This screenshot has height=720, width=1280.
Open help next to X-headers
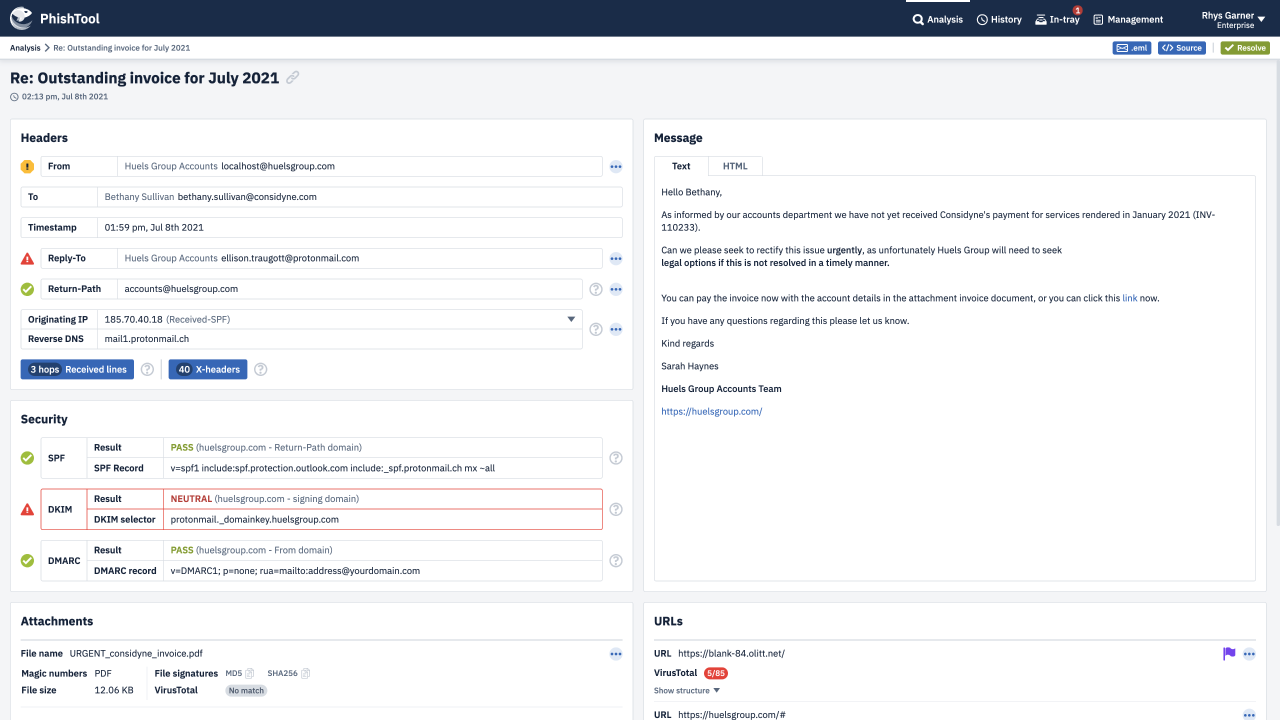261,369
